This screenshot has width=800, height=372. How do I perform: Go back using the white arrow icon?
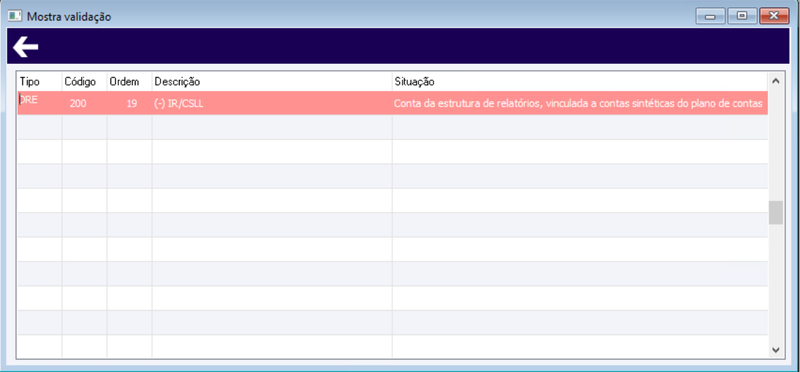click(x=26, y=47)
